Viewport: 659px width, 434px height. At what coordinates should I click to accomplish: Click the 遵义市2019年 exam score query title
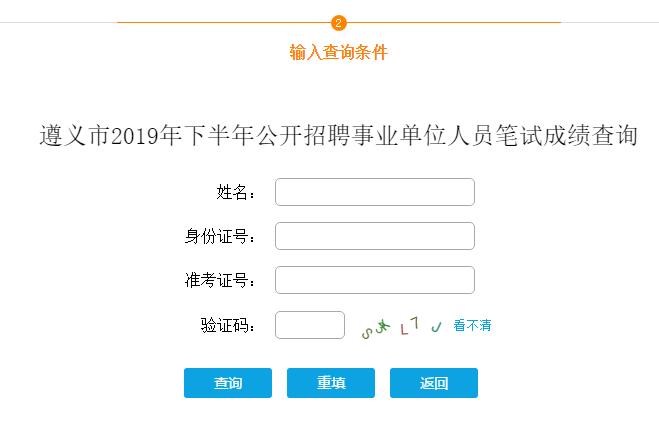[338, 136]
